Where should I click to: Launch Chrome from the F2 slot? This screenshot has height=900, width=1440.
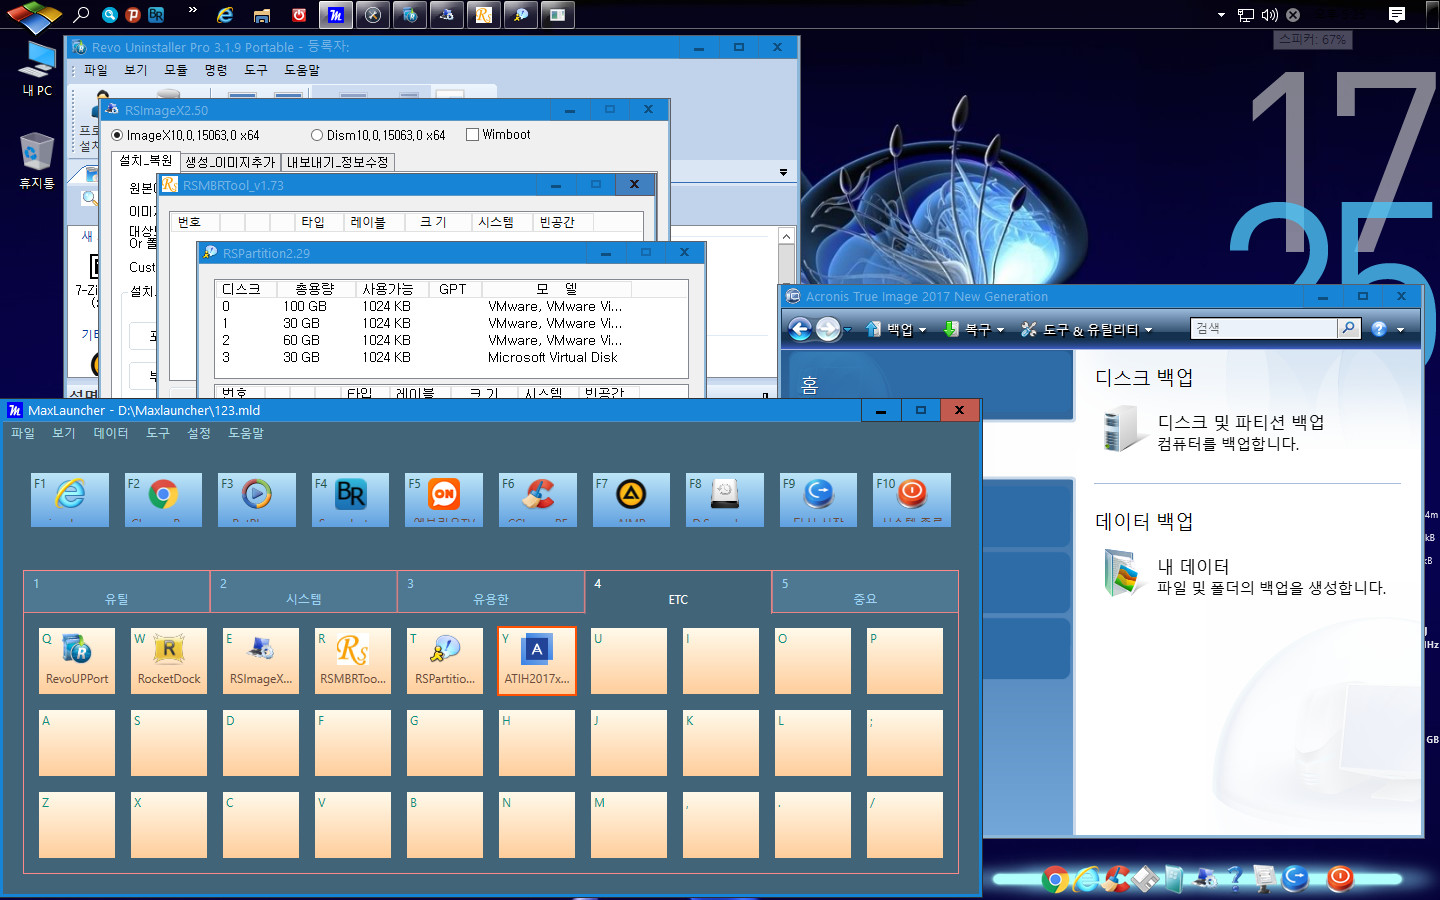click(x=163, y=499)
